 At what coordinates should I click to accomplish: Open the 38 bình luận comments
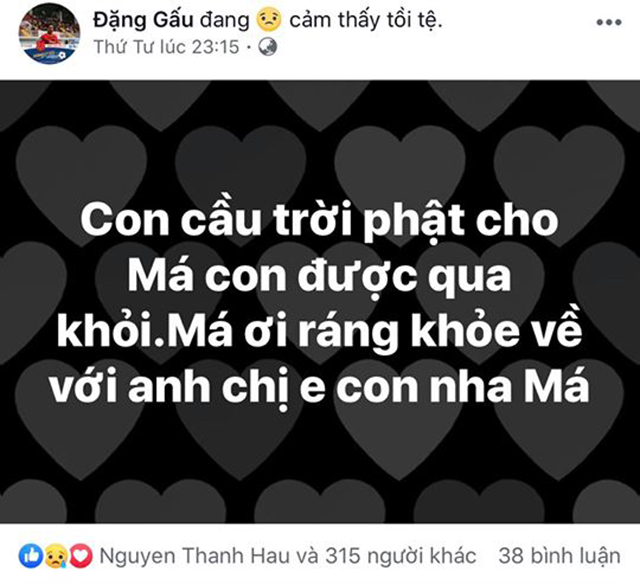tap(560, 556)
